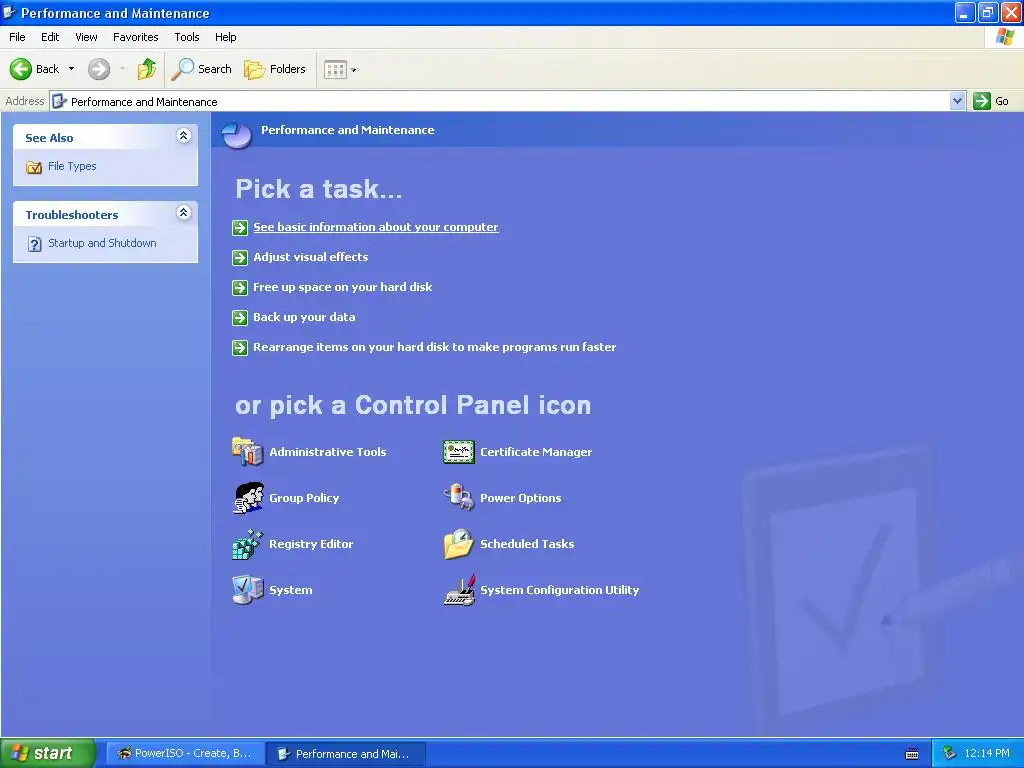This screenshot has width=1024, height=768.
Task: Open the Certificate Manager icon
Action: (458, 451)
